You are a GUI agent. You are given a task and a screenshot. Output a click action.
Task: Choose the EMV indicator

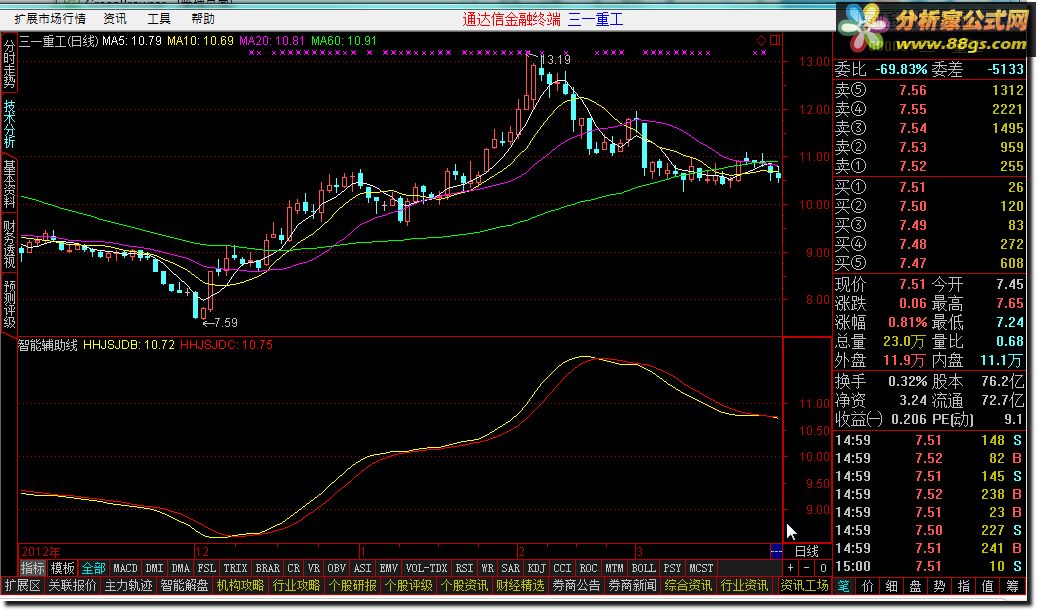tap(389, 568)
